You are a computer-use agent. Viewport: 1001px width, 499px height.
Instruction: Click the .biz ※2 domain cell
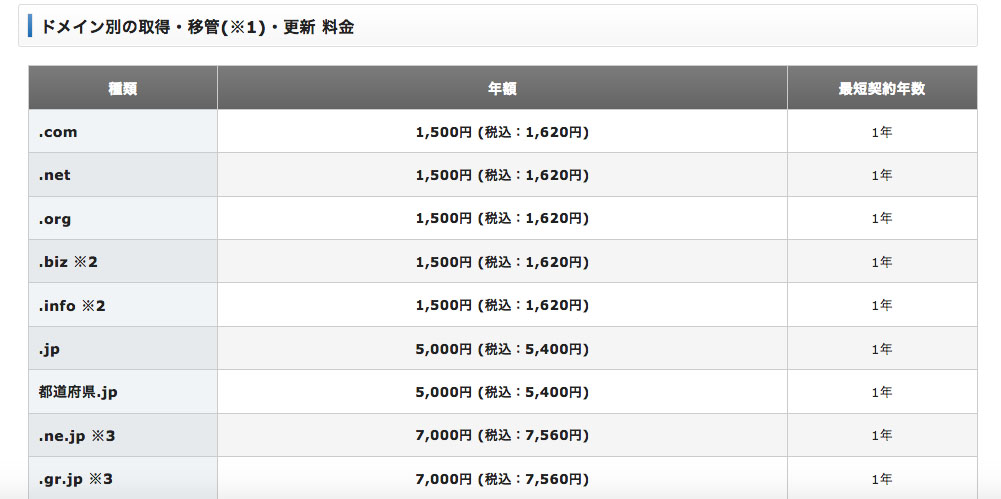(x=123, y=262)
